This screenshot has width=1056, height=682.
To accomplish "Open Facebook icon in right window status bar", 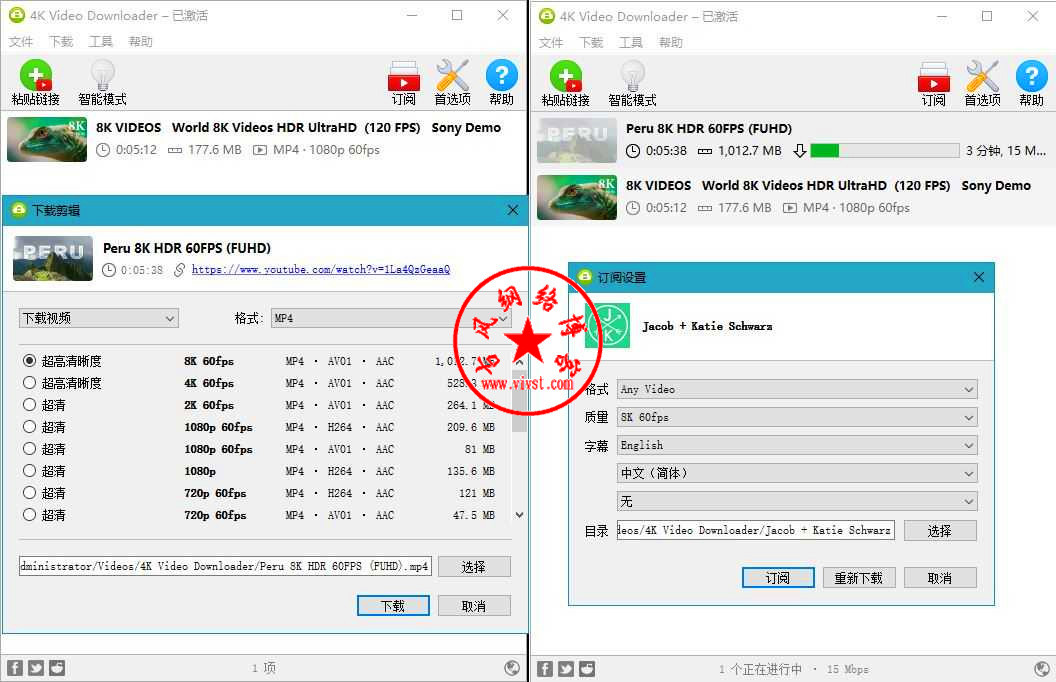I will click(545, 669).
